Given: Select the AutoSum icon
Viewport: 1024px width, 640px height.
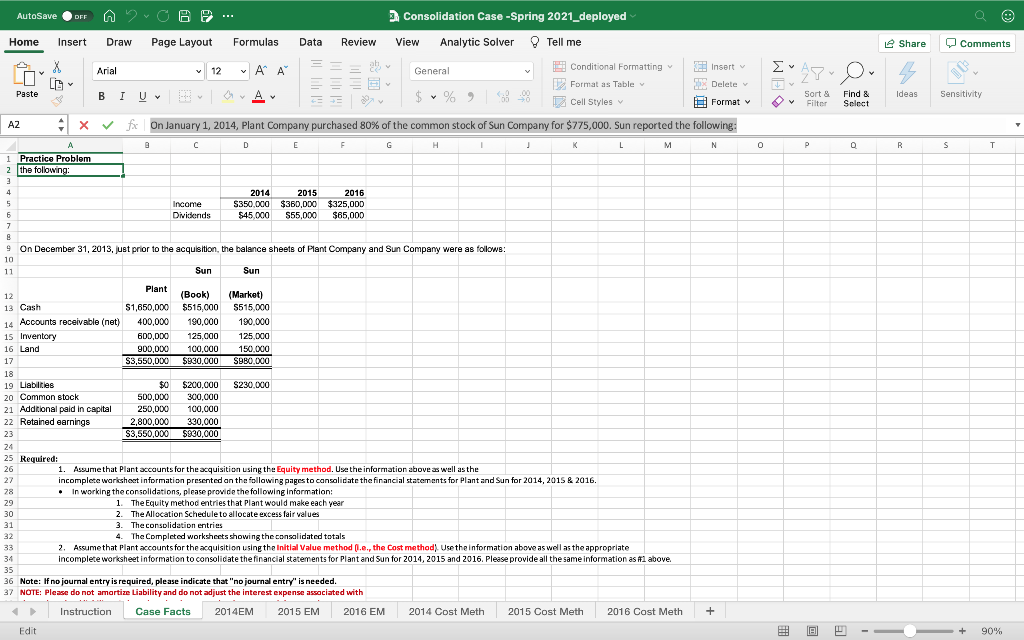Looking at the screenshot, I should click(x=778, y=66).
